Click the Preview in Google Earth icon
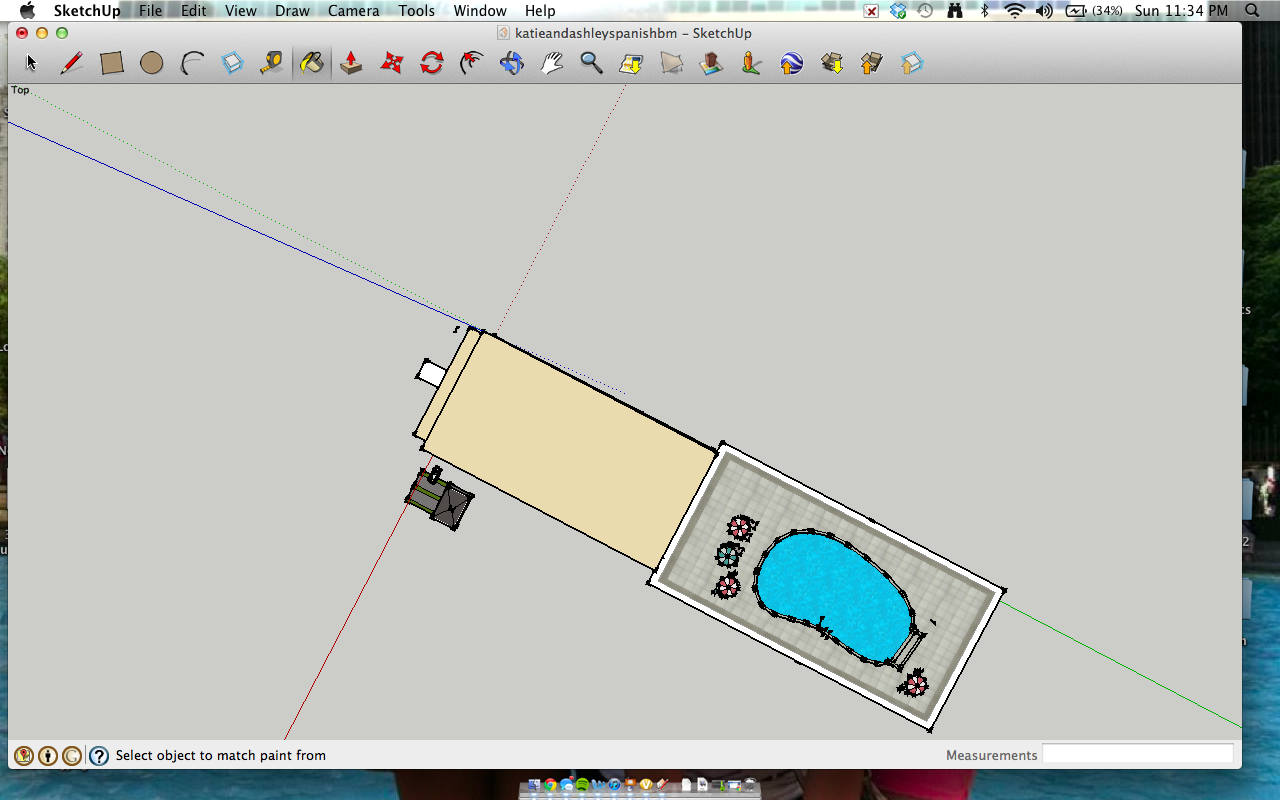Viewport: 1280px width, 800px height. (791, 64)
